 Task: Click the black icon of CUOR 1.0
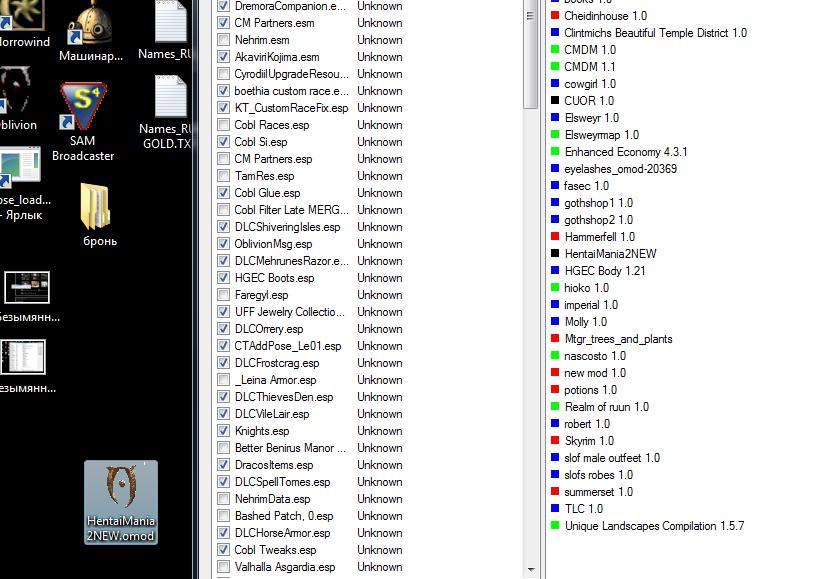coord(555,100)
